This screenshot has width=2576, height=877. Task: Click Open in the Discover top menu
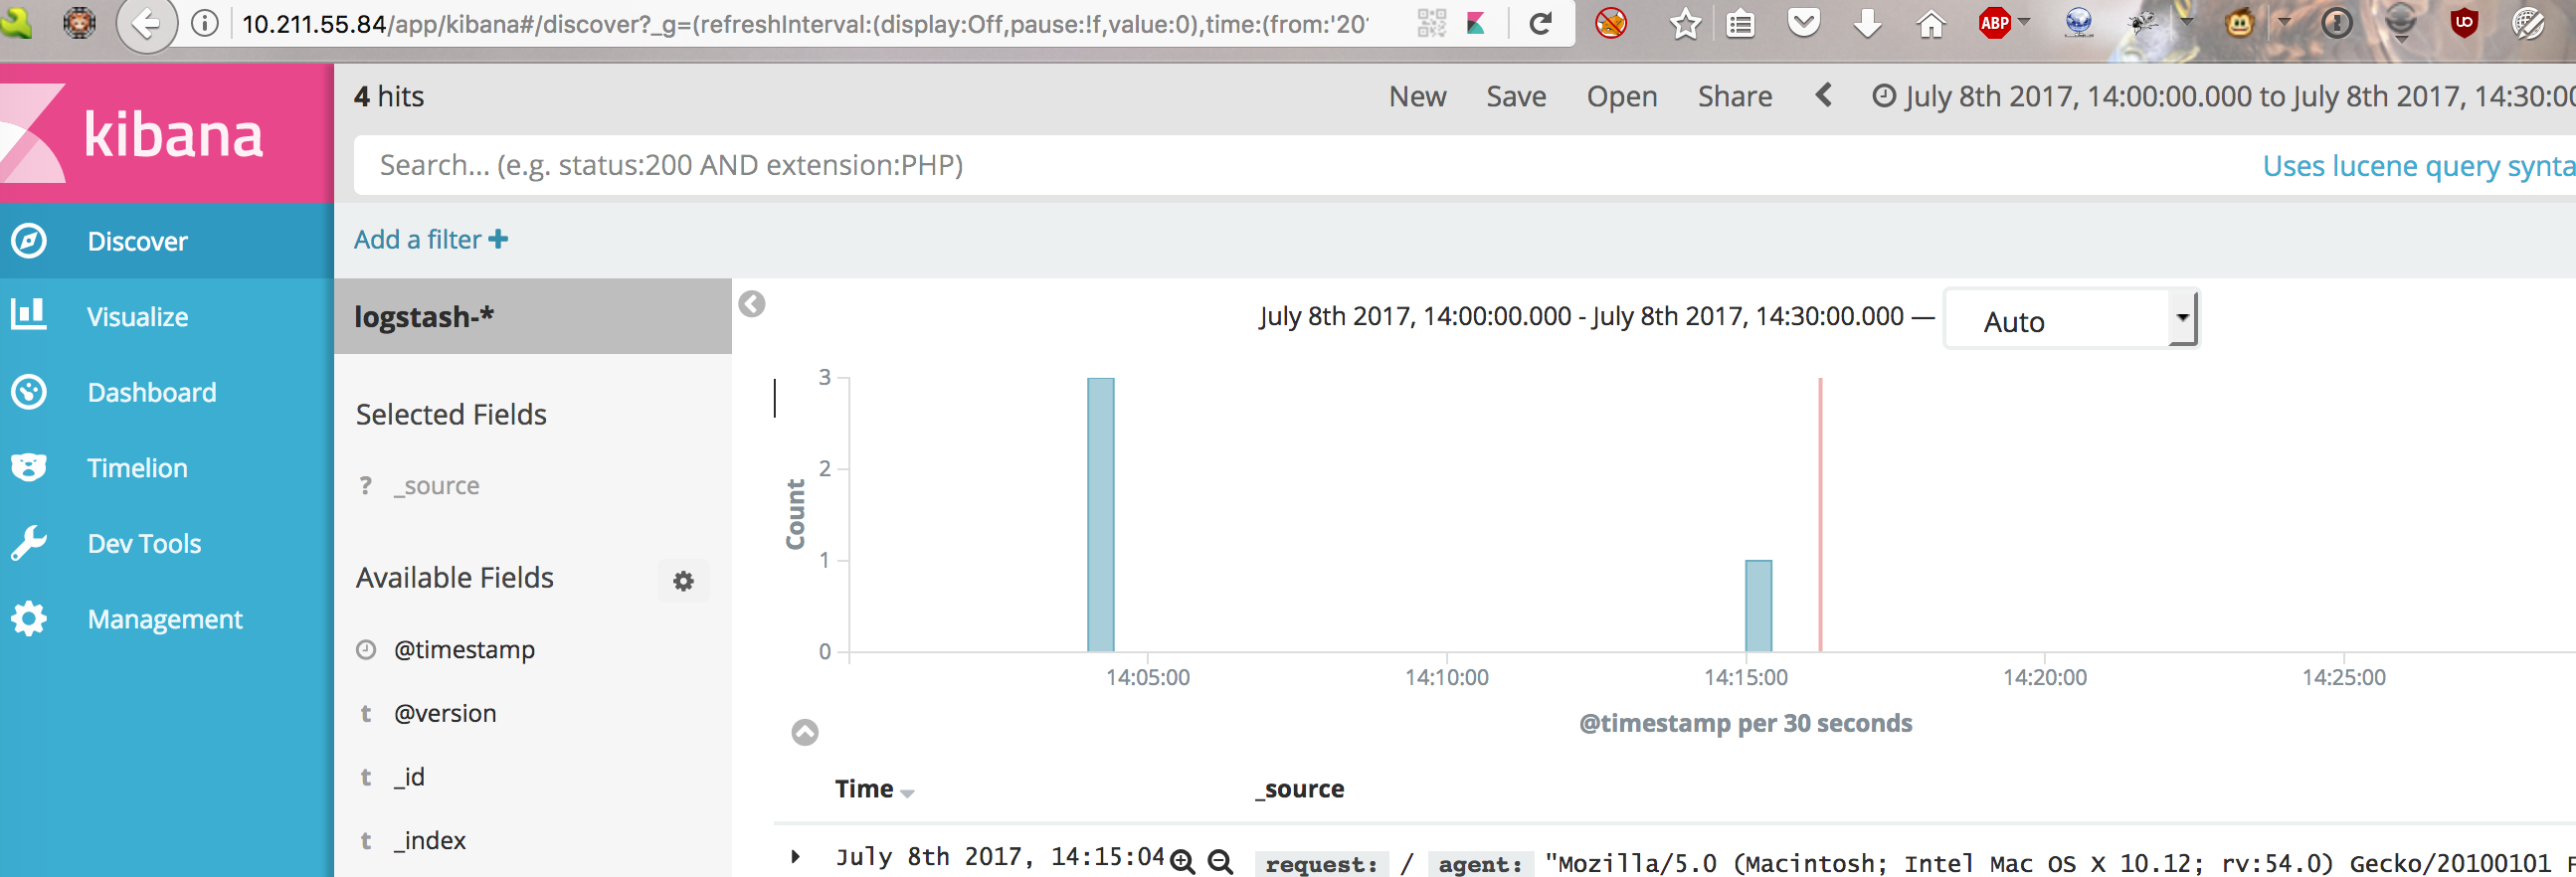coord(1621,96)
